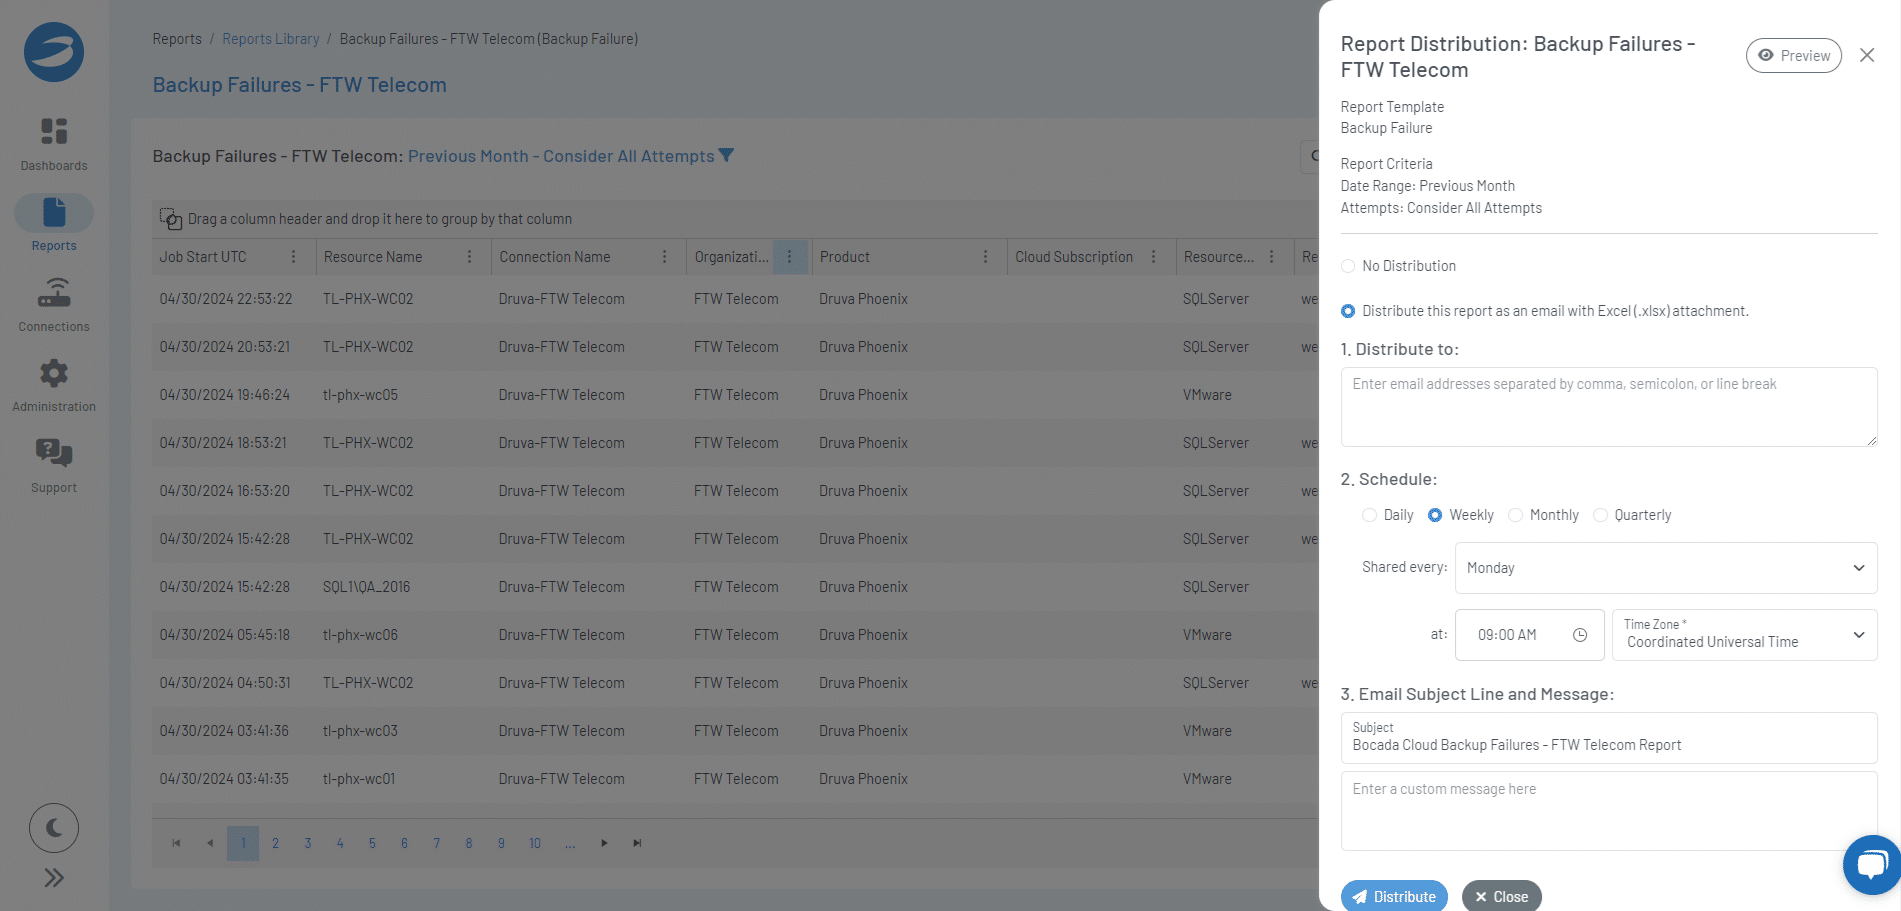Open Resource Name column menu
Screen dimensions: 1901x911
click(469, 257)
